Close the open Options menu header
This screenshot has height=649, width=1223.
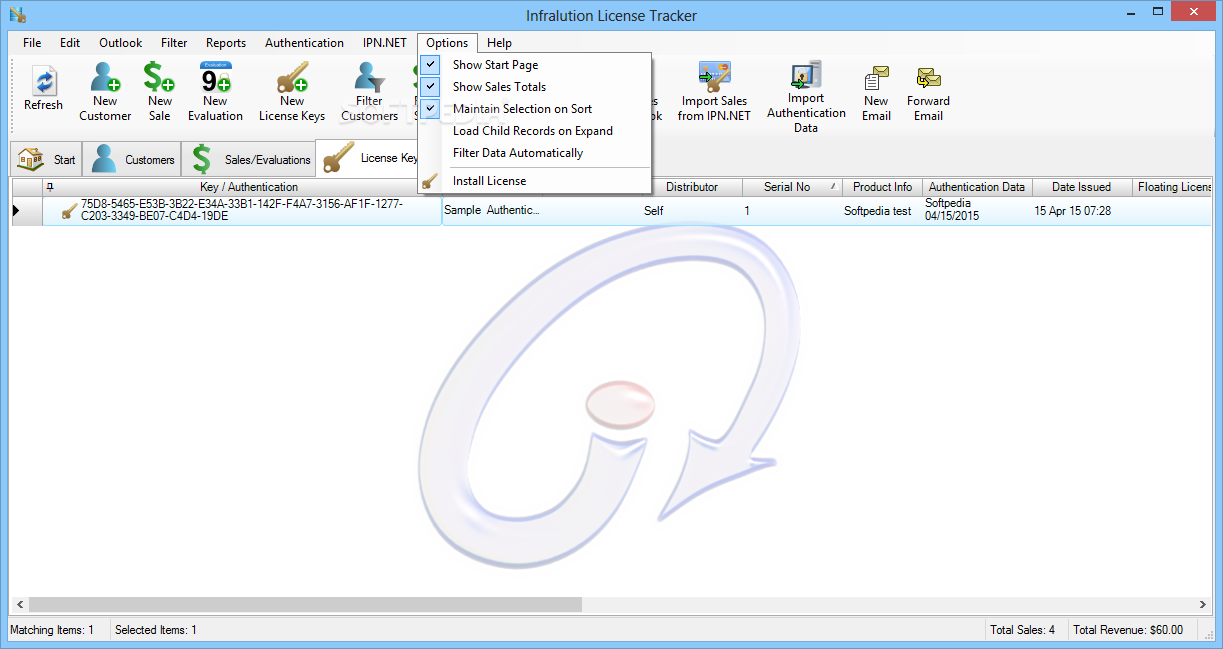point(447,43)
